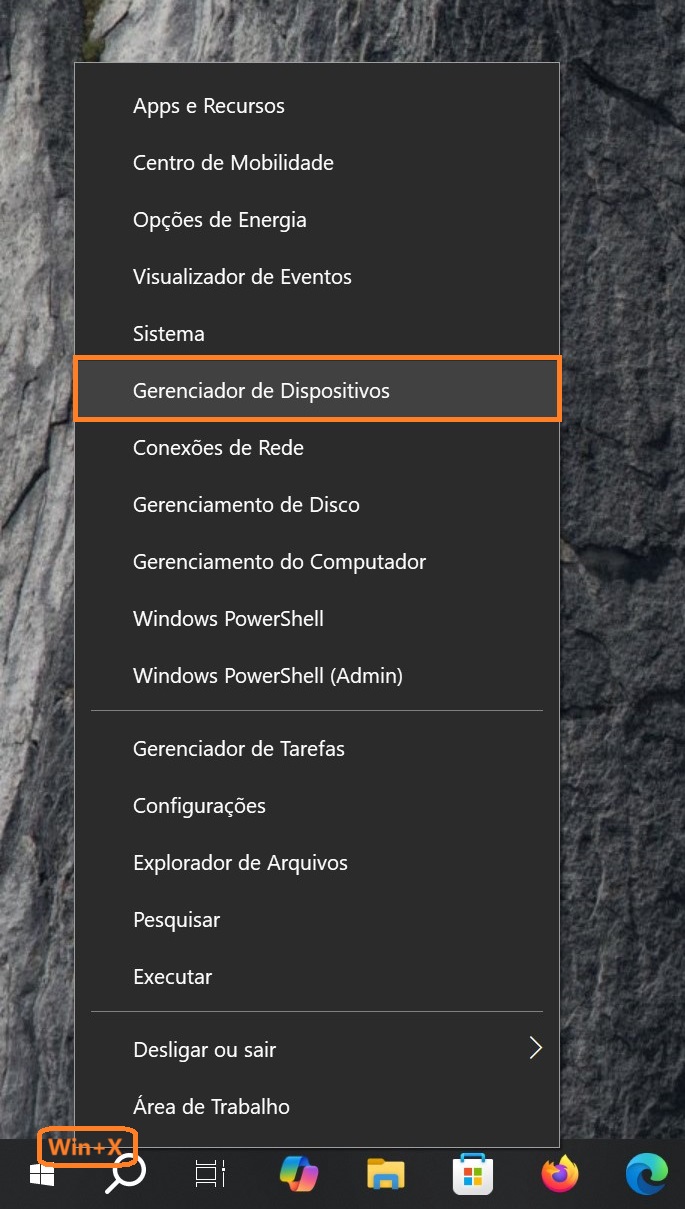Open File Explorer taskbar icon

385,1174
